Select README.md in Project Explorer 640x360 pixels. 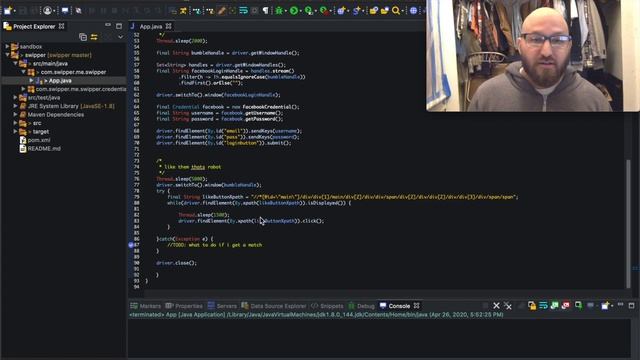(40, 149)
